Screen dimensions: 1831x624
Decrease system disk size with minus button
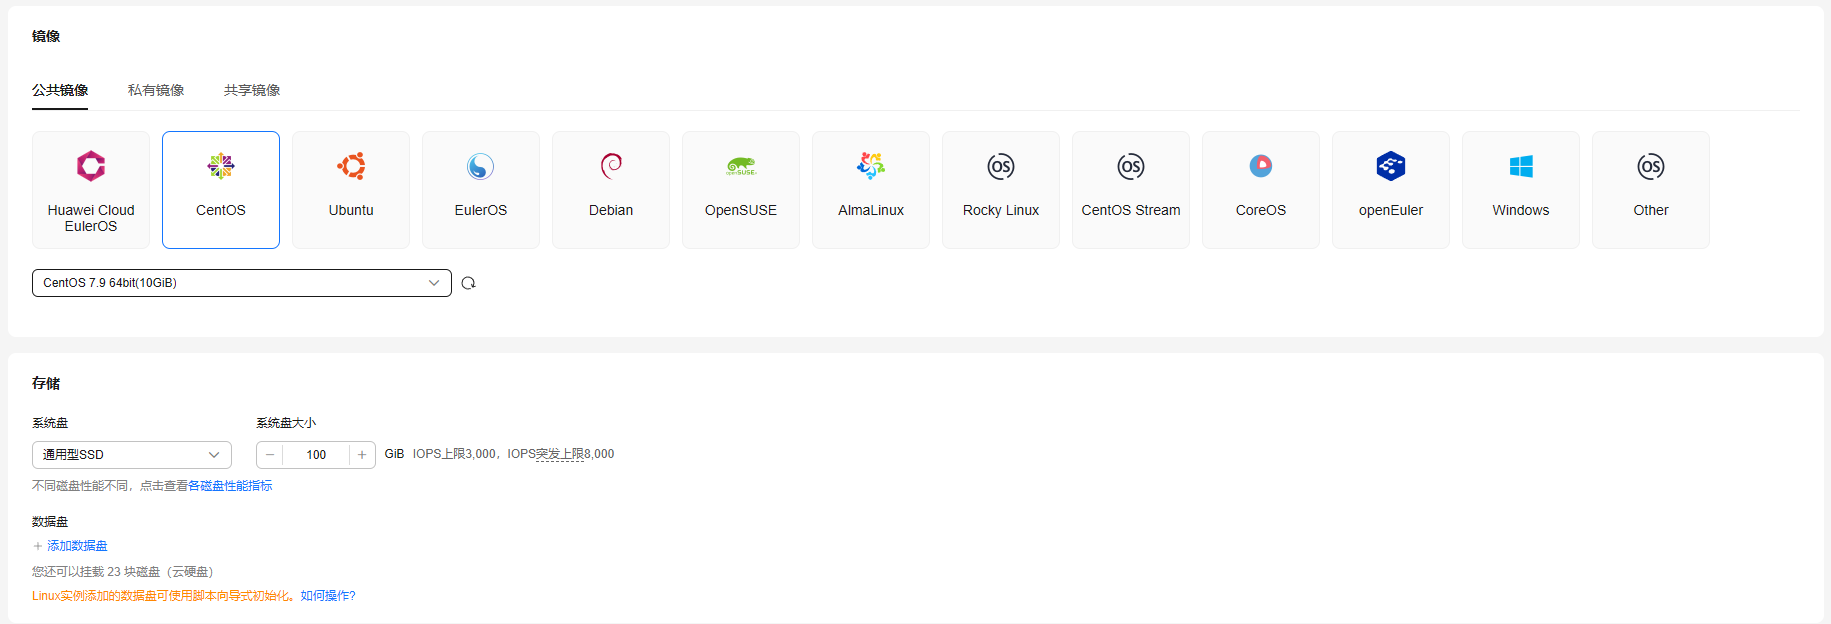270,455
